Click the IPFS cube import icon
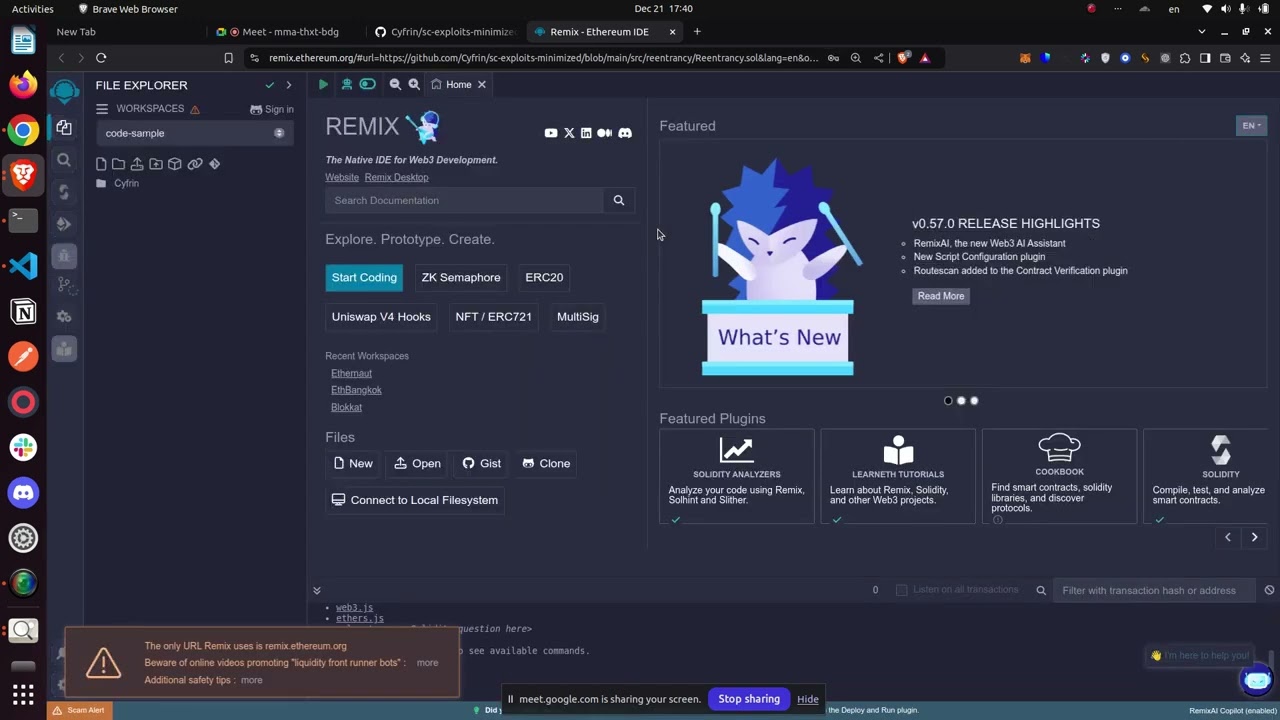This screenshot has height=720, width=1280. click(x=175, y=164)
